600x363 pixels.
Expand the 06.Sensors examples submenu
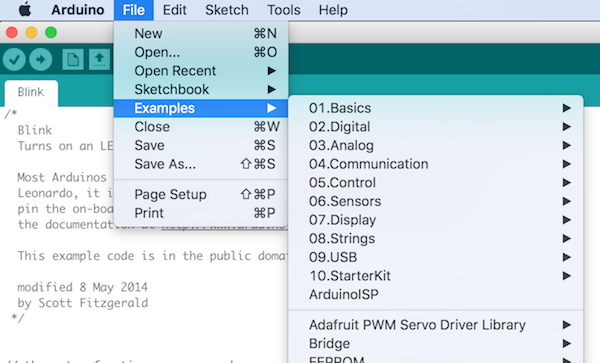pyautogui.click(x=436, y=201)
